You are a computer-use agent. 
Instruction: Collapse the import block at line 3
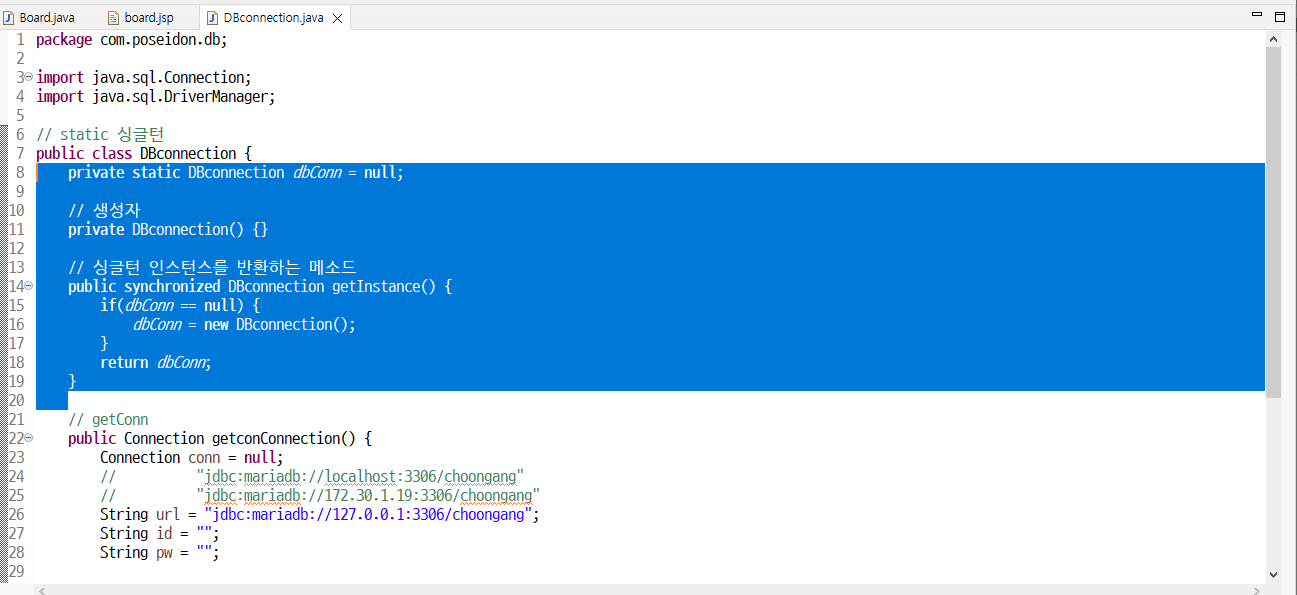29,78
